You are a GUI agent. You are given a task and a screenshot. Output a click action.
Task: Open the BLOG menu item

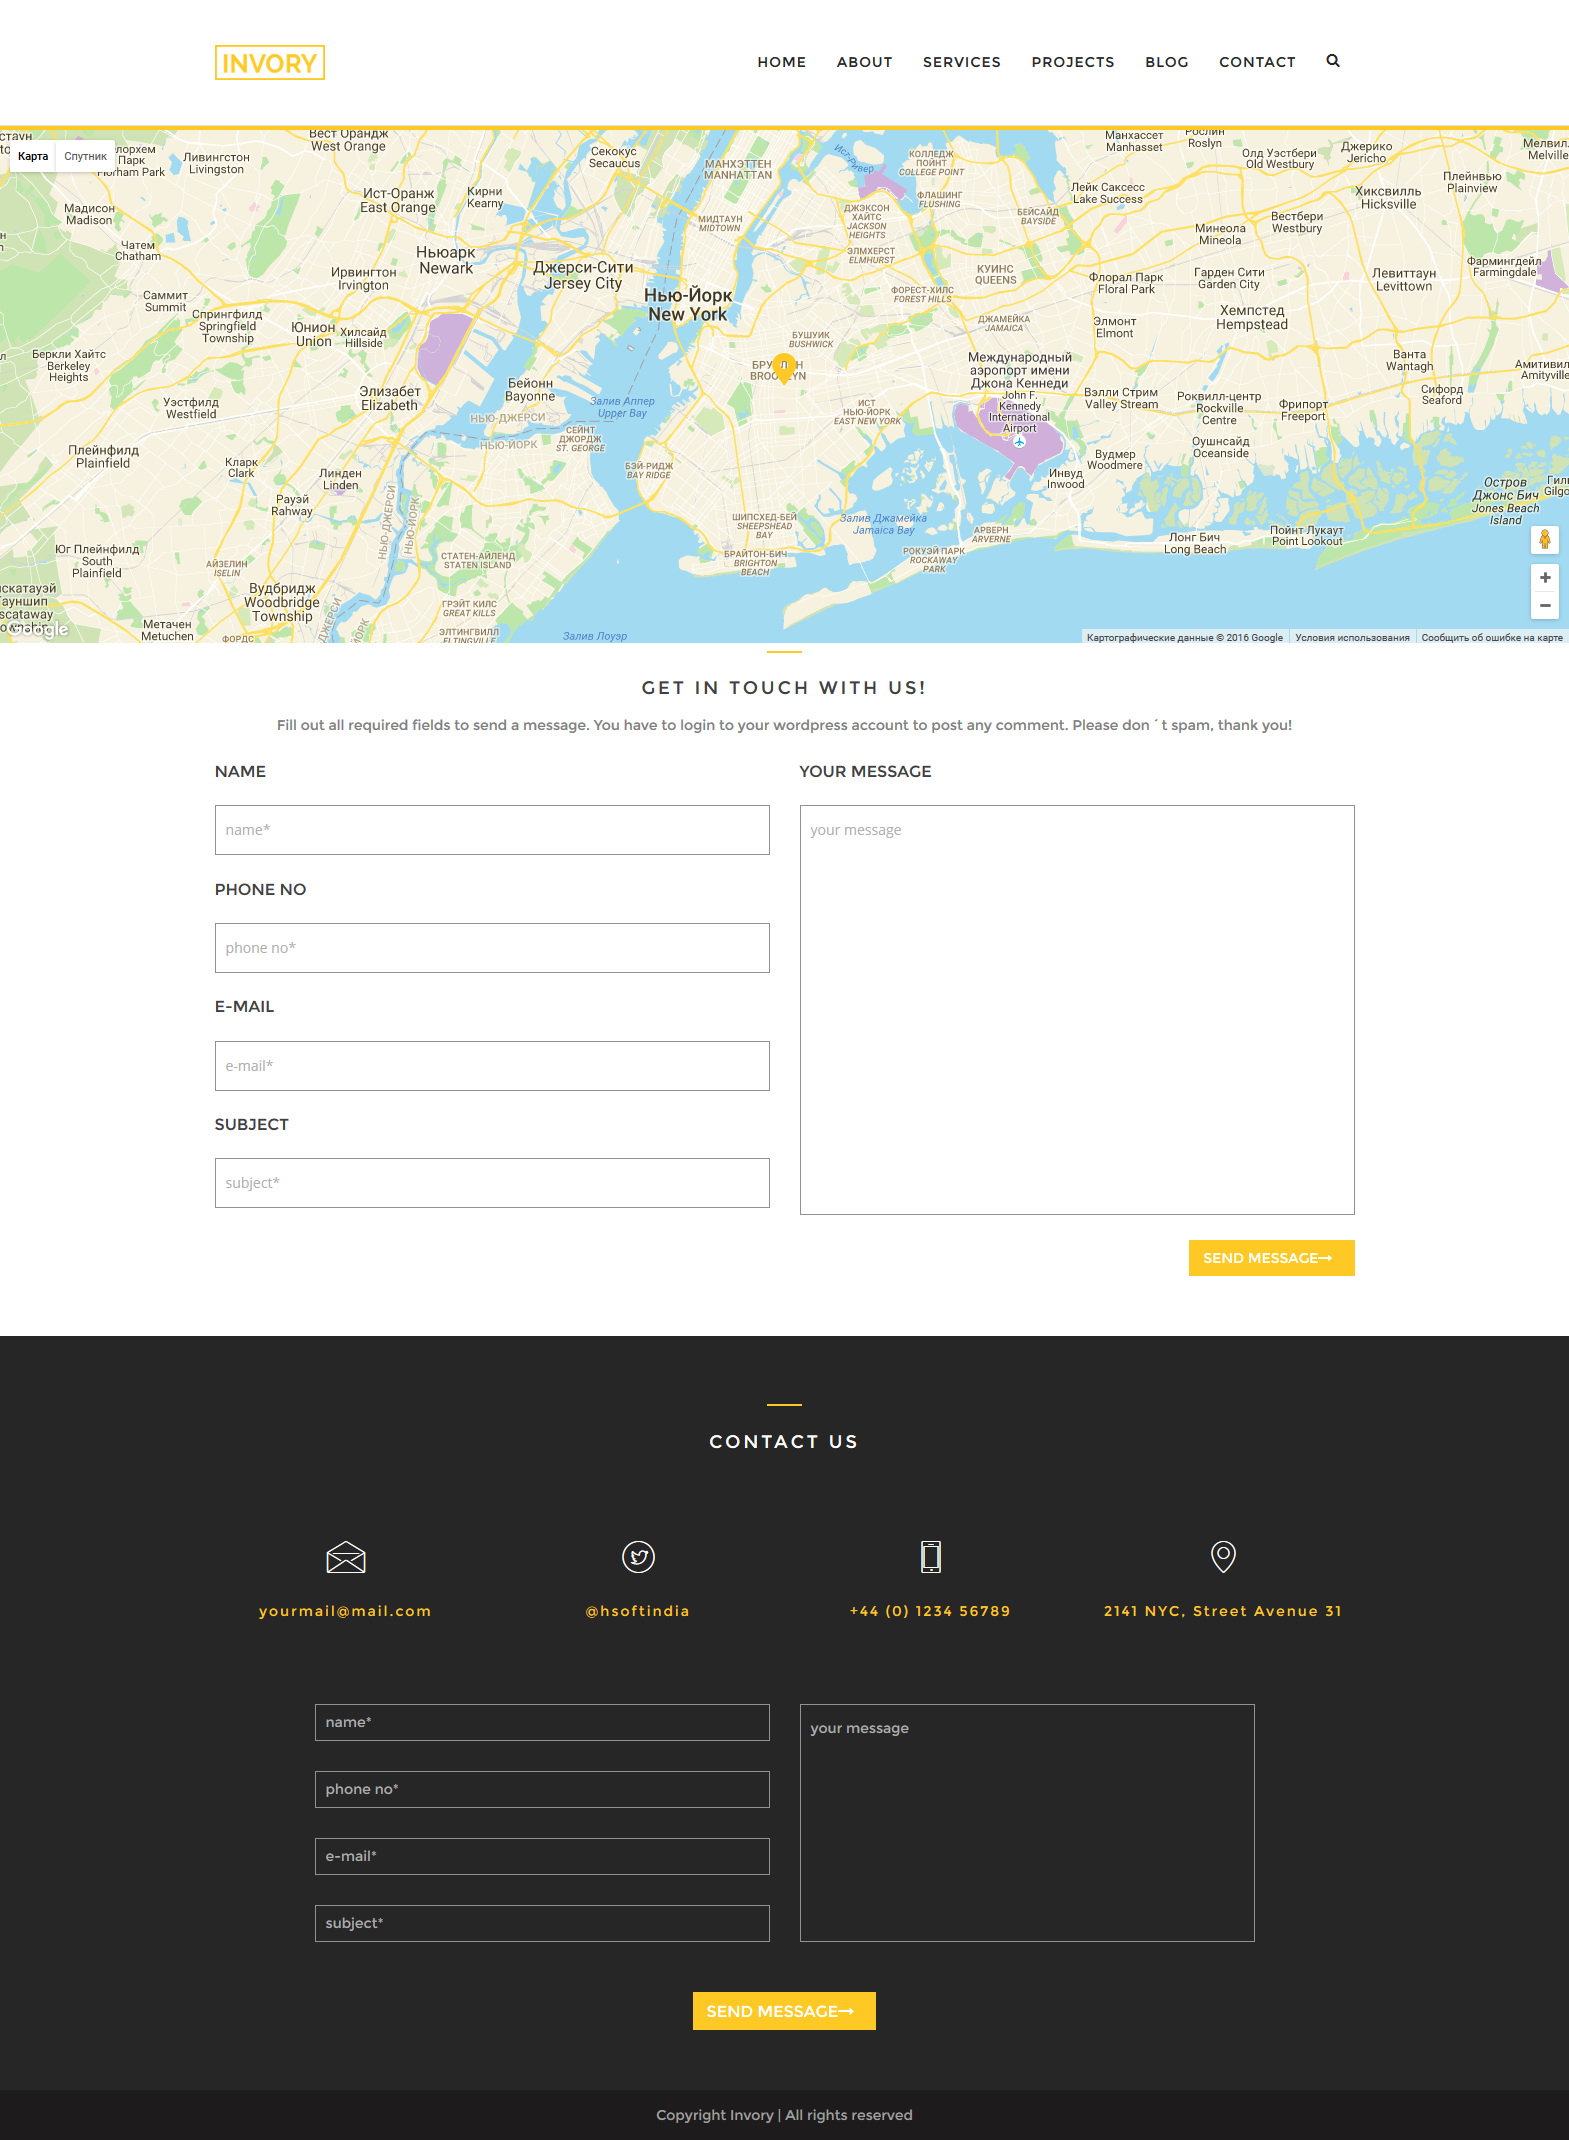click(1167, 62)
